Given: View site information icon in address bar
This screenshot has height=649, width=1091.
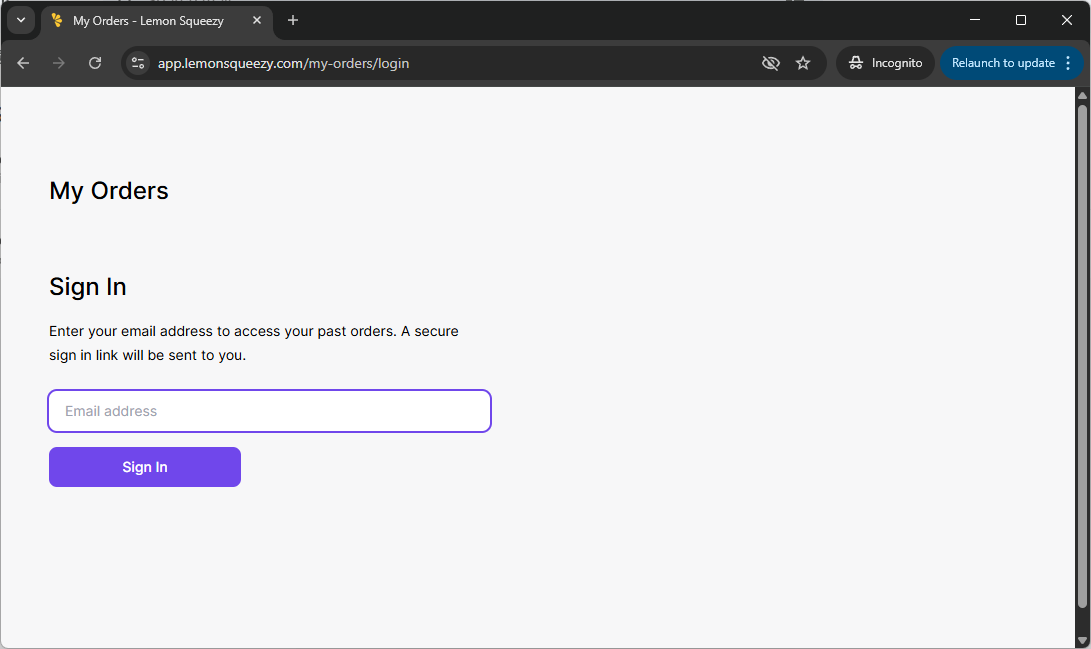Looking at the screenshot, I should point(139,63).
